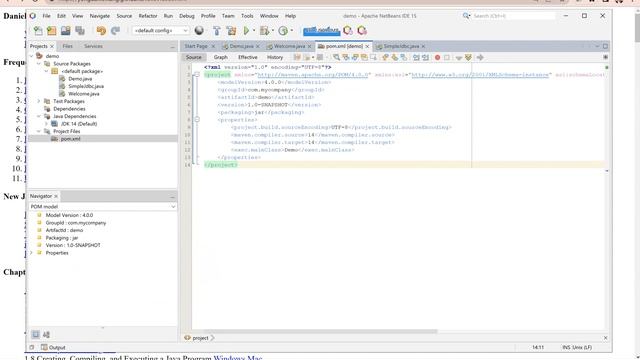This screenshot has width=640, height=360.
Task: Click the globe browser icon in toolbar
Action: pyautogui.click(x=199, y=31)
